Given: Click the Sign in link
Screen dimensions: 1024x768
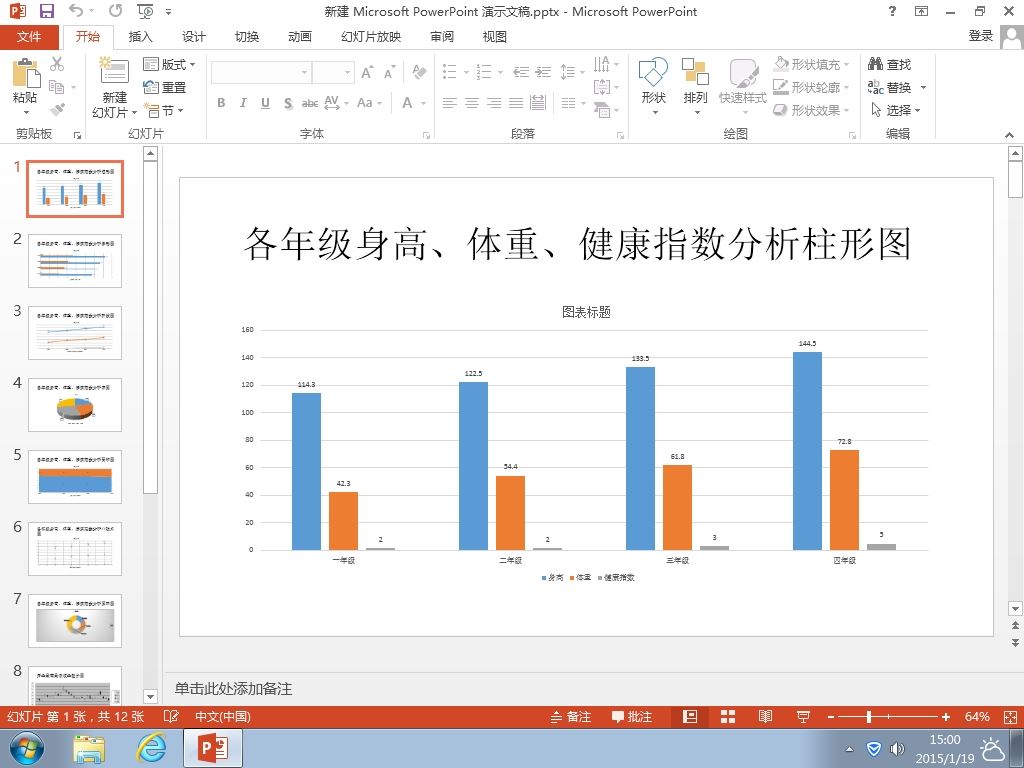Looking at the screenshot, I should coord(980,36).
